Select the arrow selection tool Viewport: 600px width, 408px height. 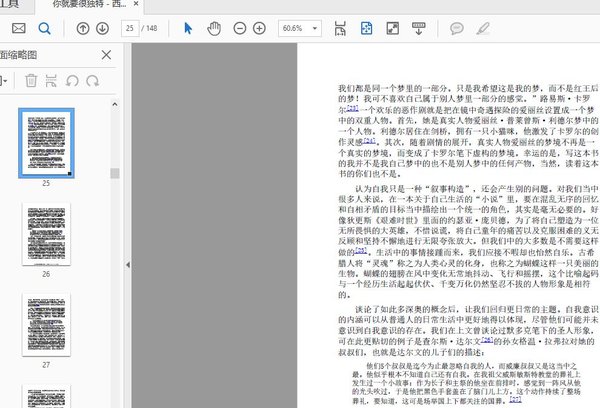[189, 29]
